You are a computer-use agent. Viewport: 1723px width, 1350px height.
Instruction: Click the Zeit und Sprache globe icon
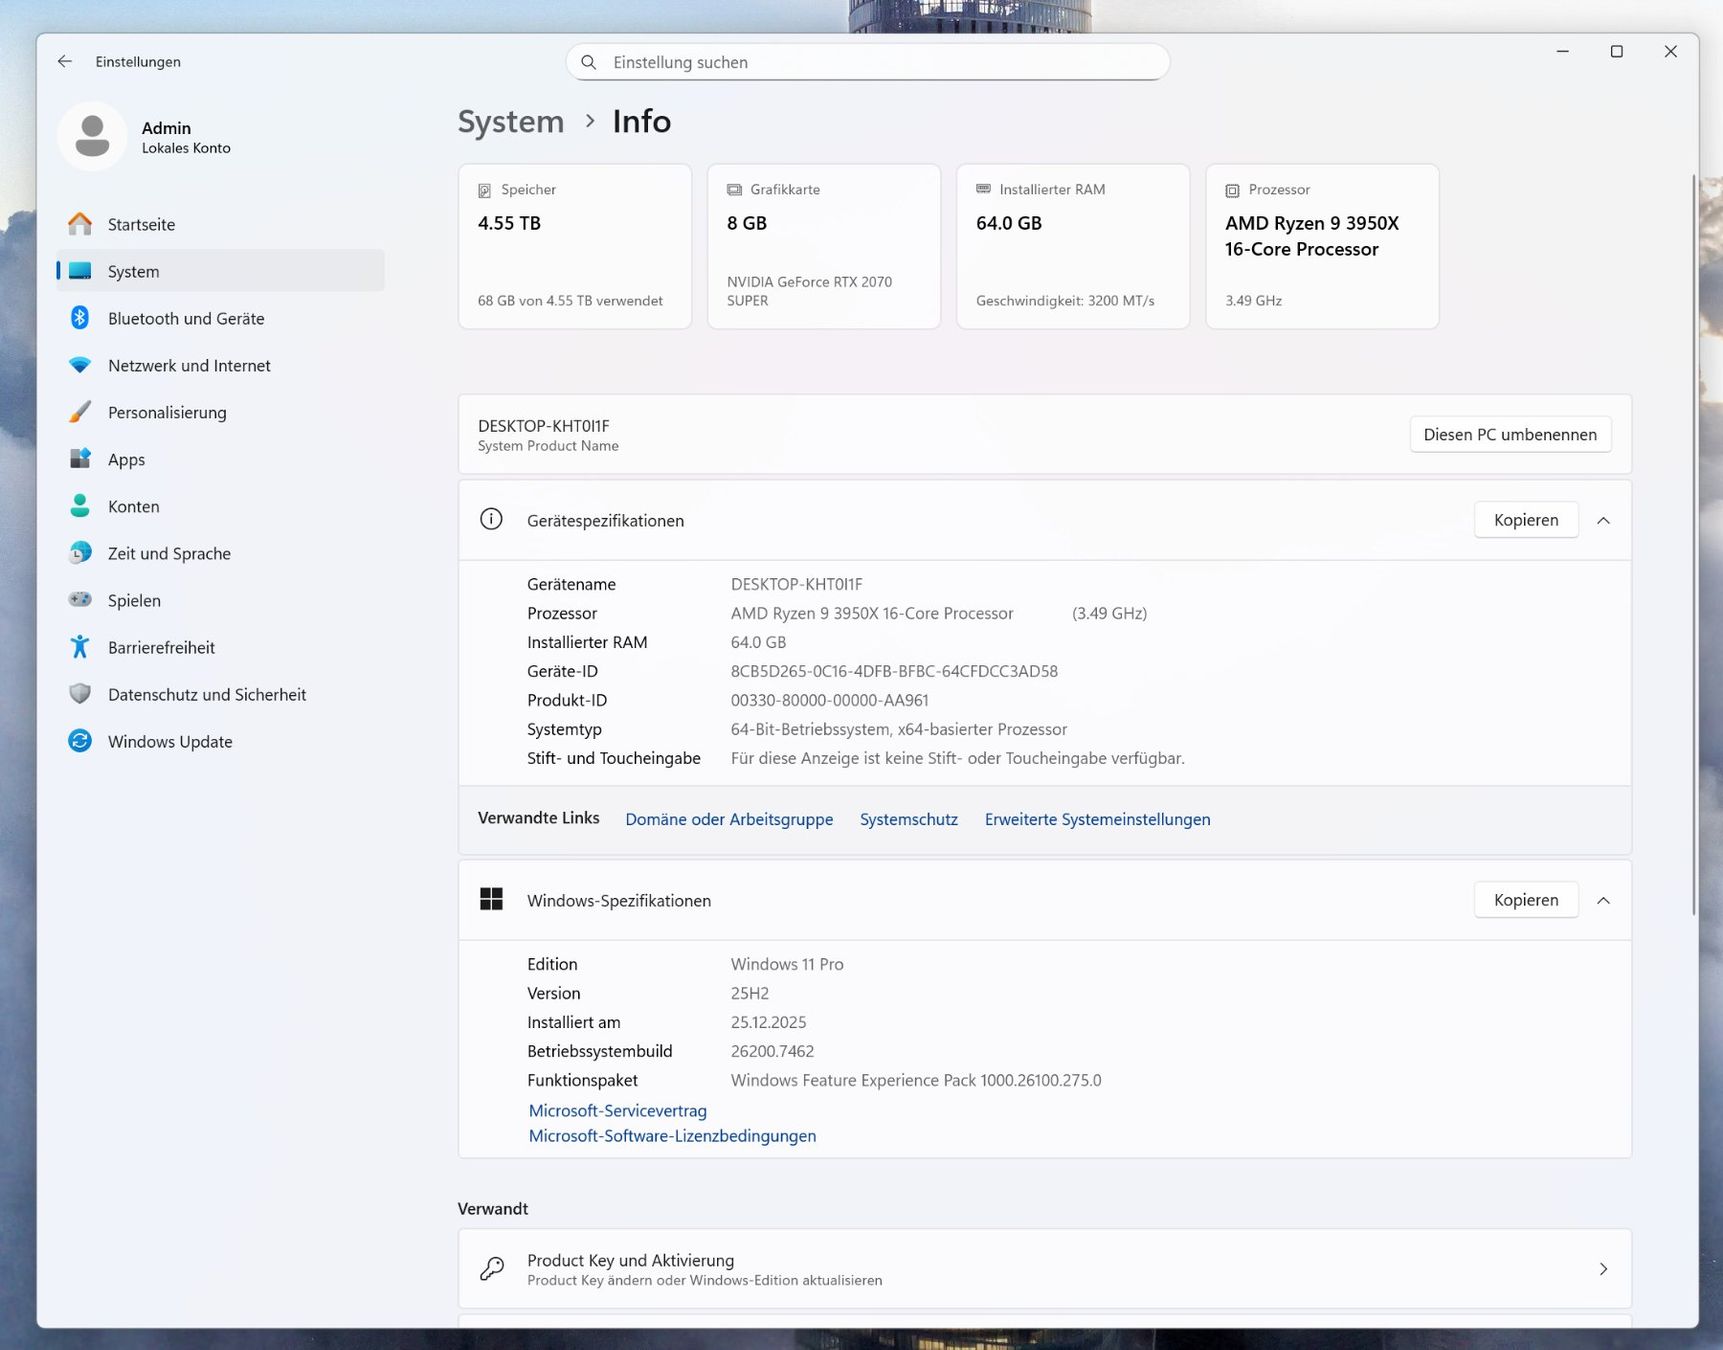click(80, 553)
